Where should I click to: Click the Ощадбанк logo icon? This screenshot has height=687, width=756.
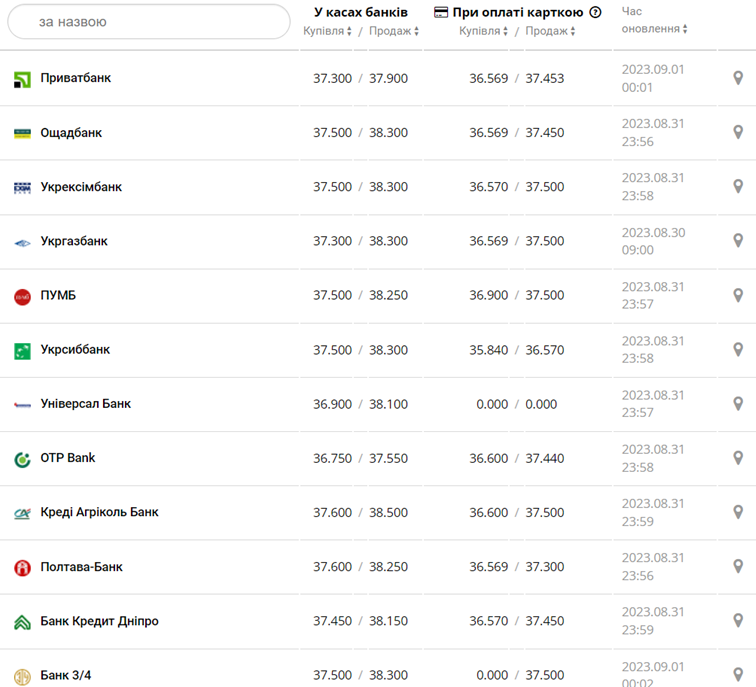pos(22,133)
